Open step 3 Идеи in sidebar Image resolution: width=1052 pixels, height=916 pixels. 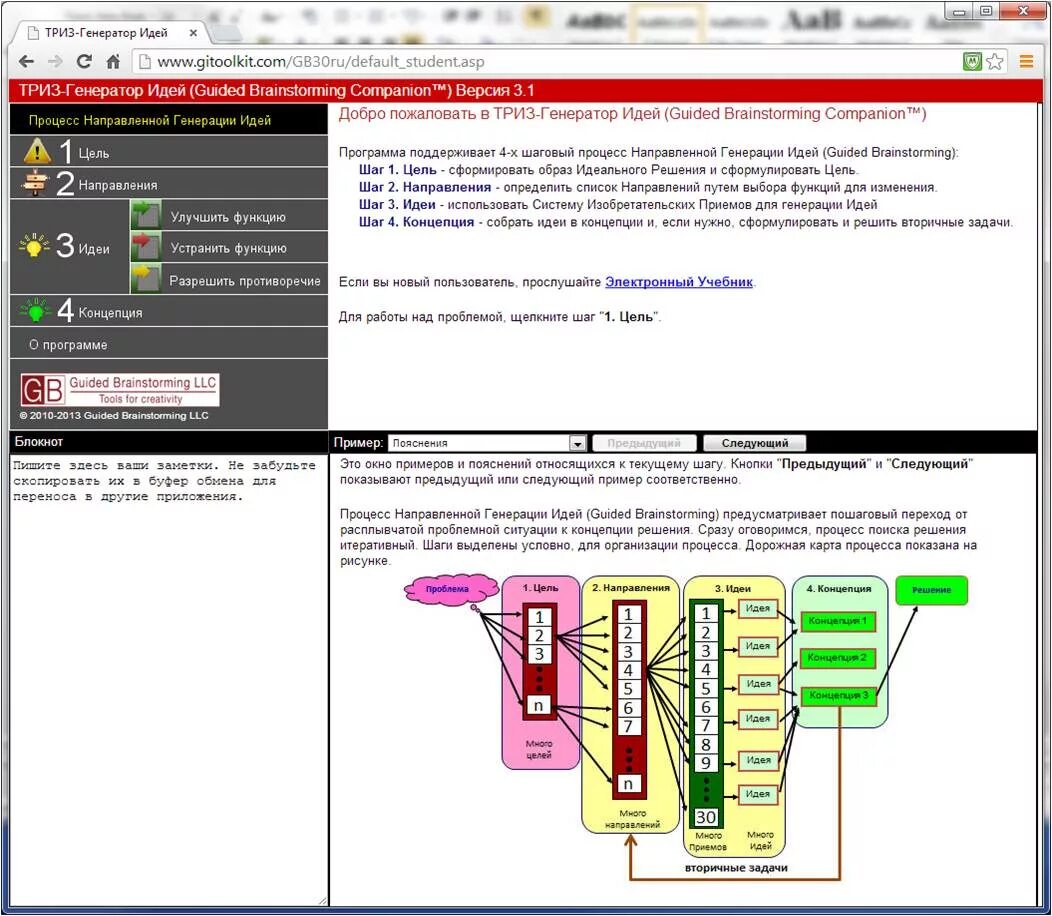70,246
